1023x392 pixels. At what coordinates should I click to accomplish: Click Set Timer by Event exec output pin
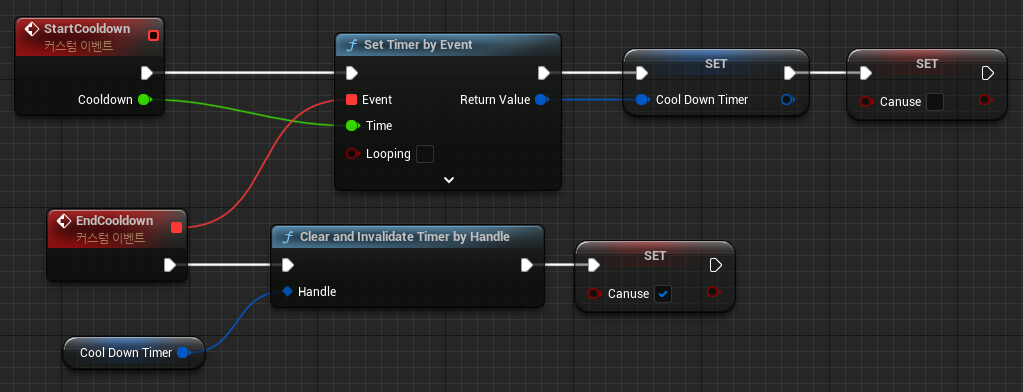tap(544, 72)
